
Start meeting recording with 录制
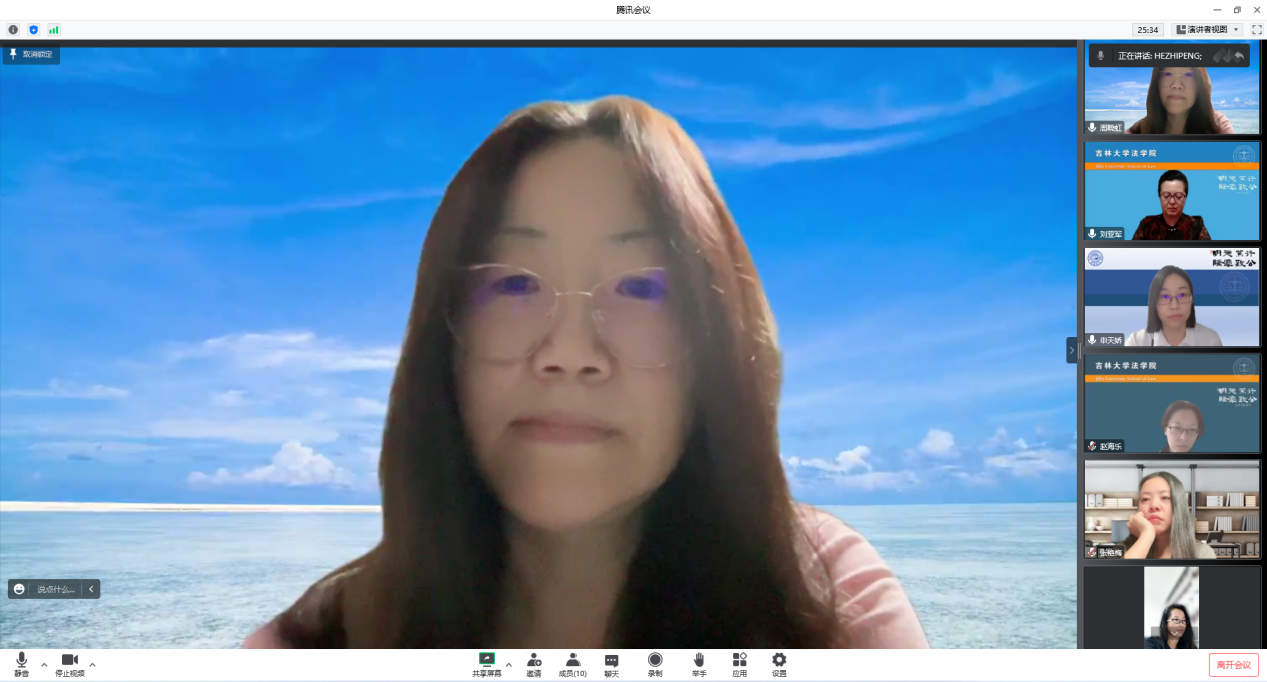(656, 661)
